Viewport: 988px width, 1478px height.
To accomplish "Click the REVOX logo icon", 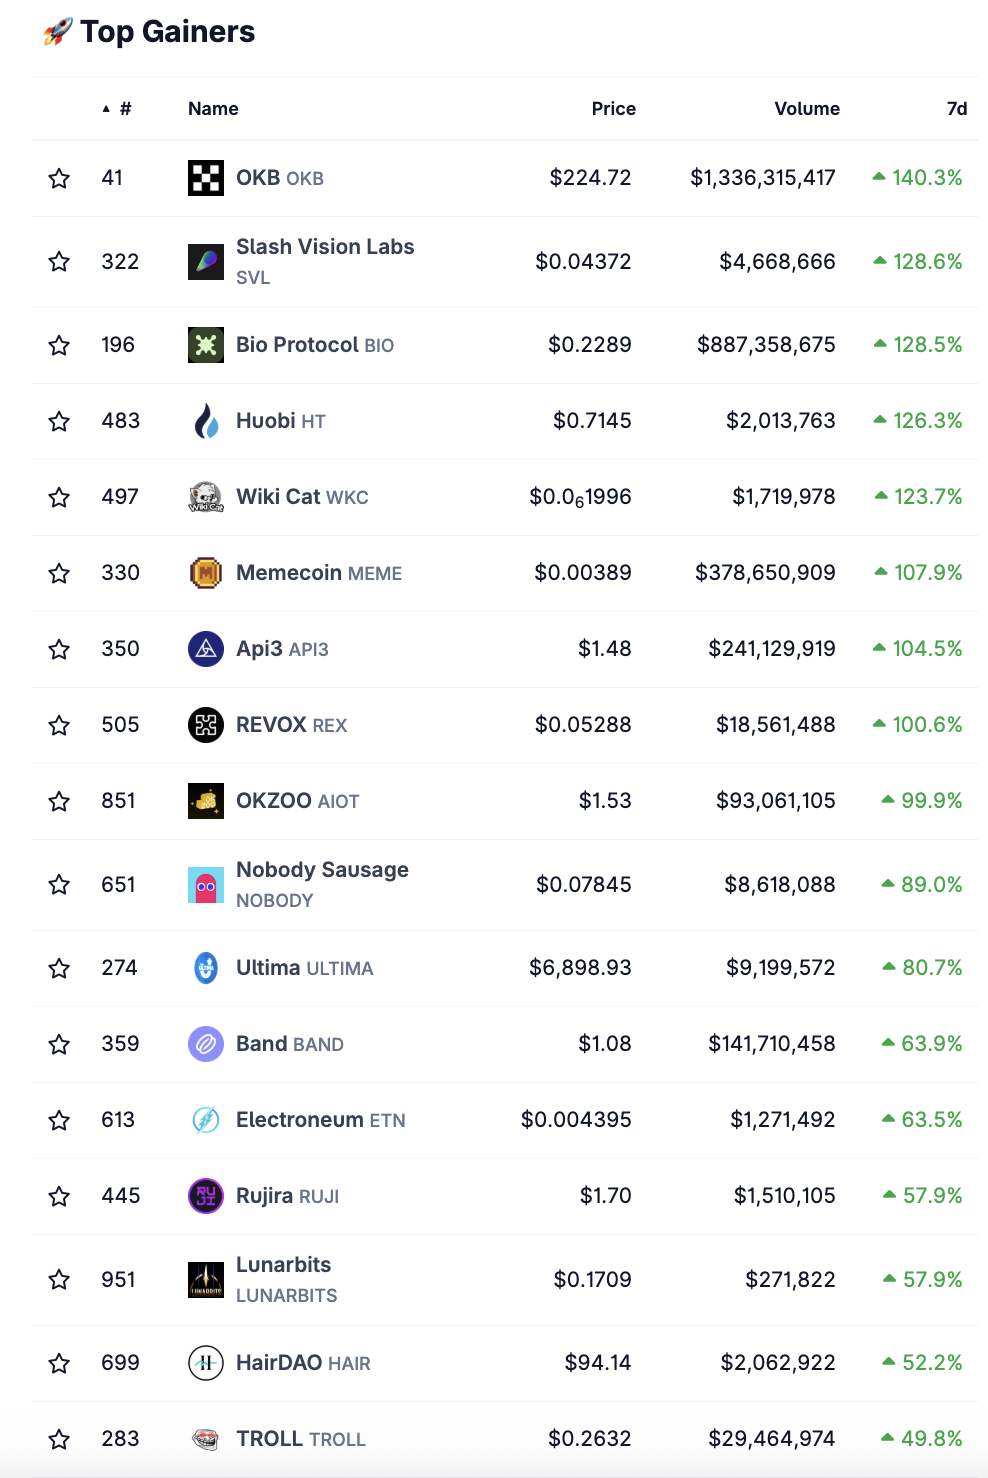I will pyautogui.click(x=206, y=725).
